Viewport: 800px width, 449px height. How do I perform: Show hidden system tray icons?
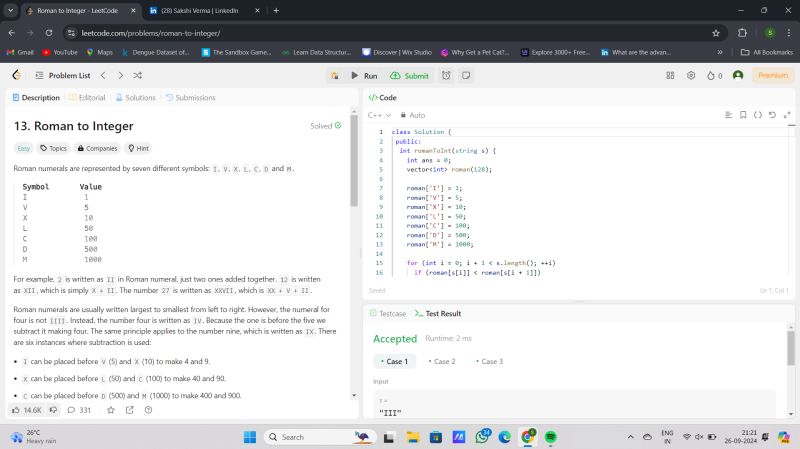coord(631,437)
